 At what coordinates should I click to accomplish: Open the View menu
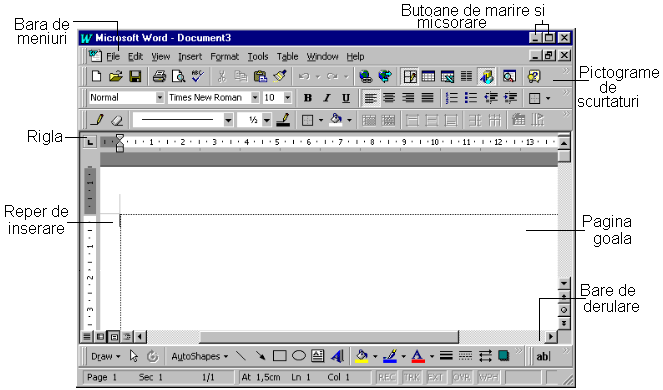161,56
